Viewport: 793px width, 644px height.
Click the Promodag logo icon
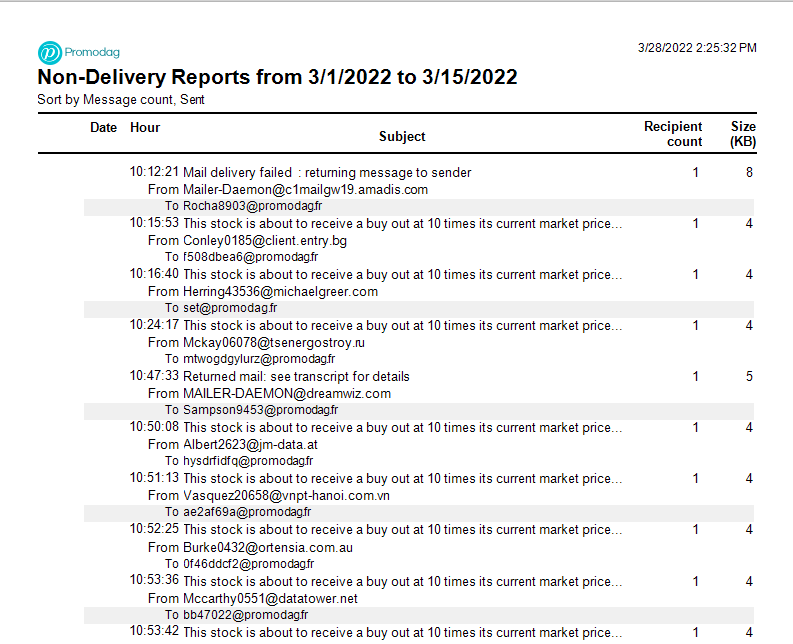click(x=50, y=53)
